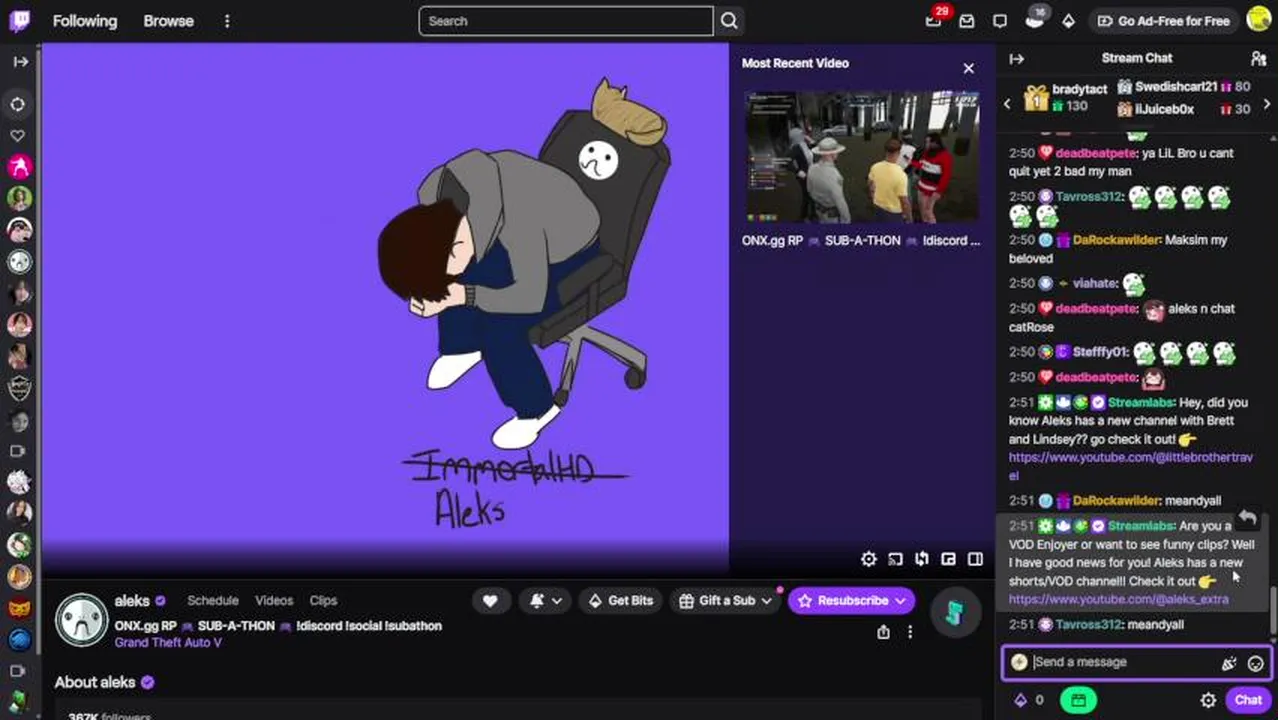1278x720 pixels.
Task: Open the littlebrothertravel YouTube link in chat
Action: (1130, 467)
